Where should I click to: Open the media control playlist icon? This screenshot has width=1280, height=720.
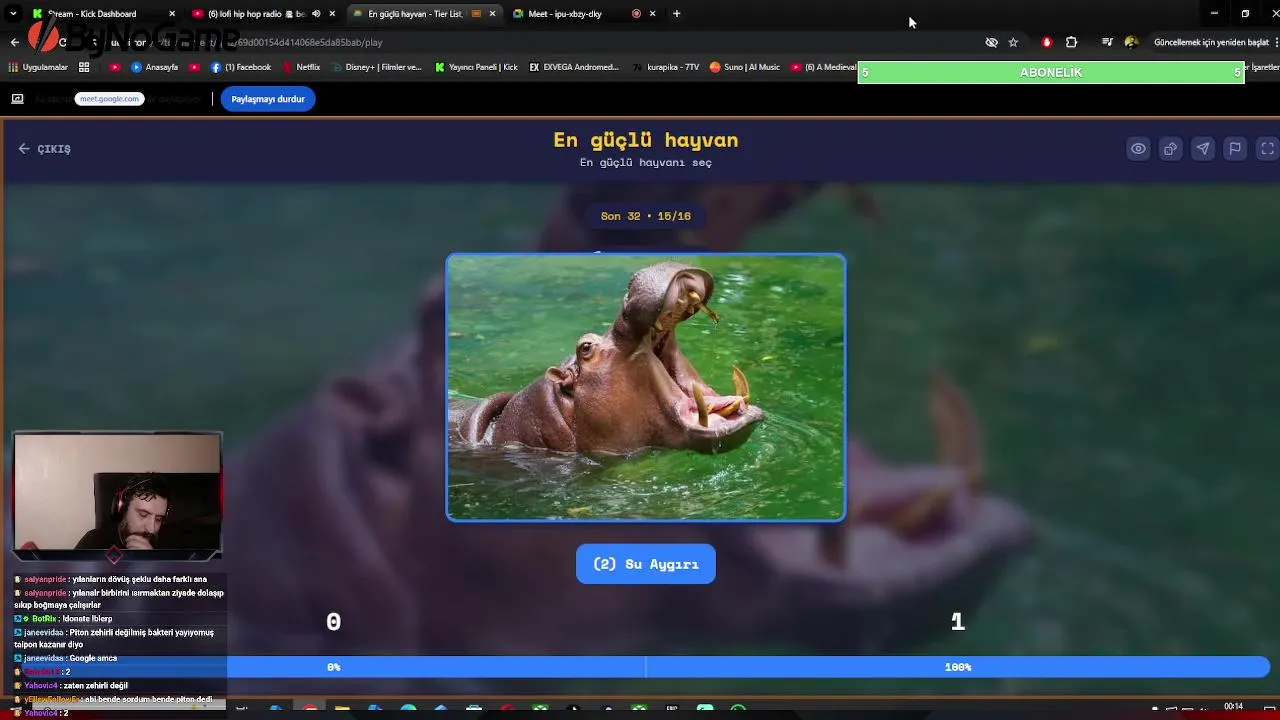pyautogui.click(x=1107, y=42)
